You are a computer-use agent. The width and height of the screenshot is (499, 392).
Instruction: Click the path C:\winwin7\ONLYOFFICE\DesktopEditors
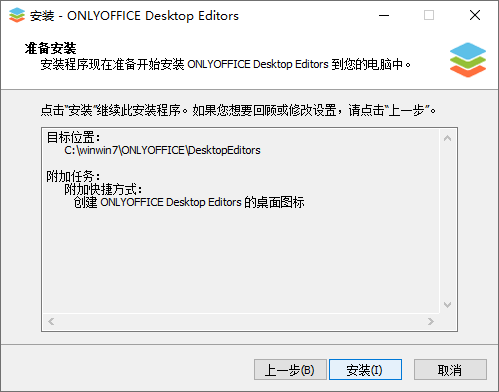pyautogui.click(x=162, y=150)
